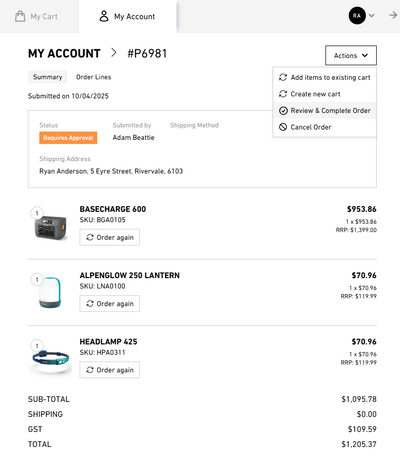Screen dimensions: 400x463
Task: Open the Headlamp 425 product thumbnail
Action: [x=51, y=358]
